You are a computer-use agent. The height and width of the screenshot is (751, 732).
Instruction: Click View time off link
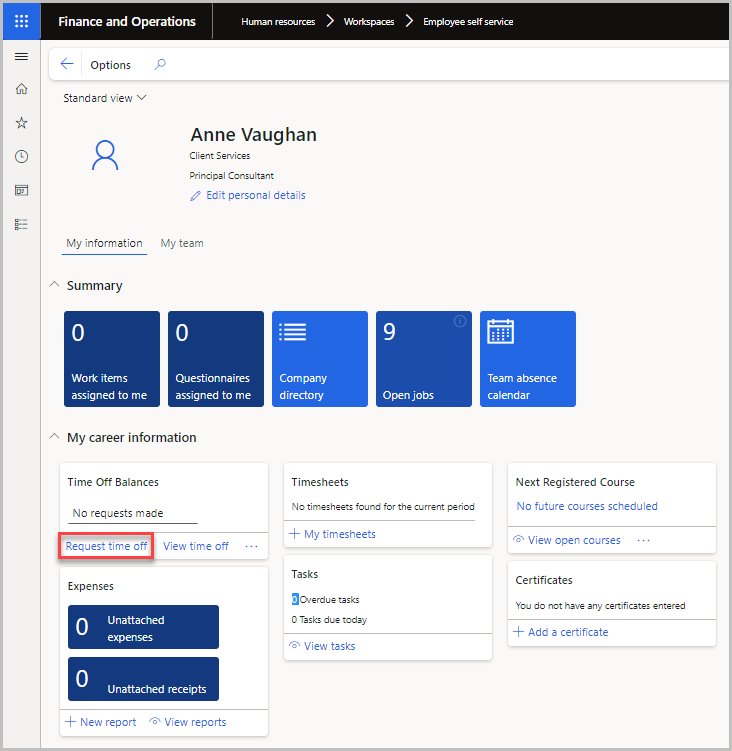pyautogui.click(x=195, y=546)
